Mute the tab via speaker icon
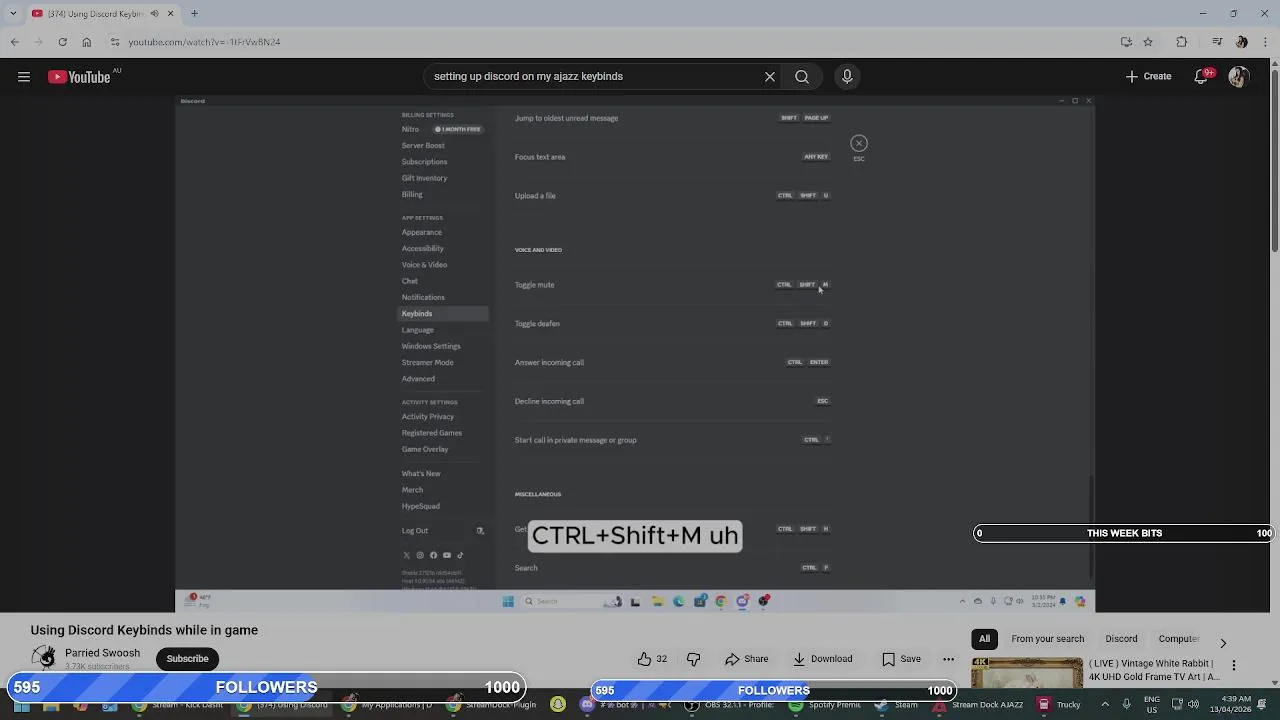Image resolution: width=1280 pixels, height=720 pixels. 154,14
